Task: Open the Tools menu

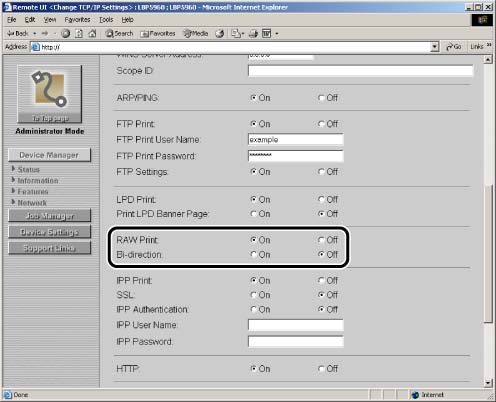Action: 106,20
